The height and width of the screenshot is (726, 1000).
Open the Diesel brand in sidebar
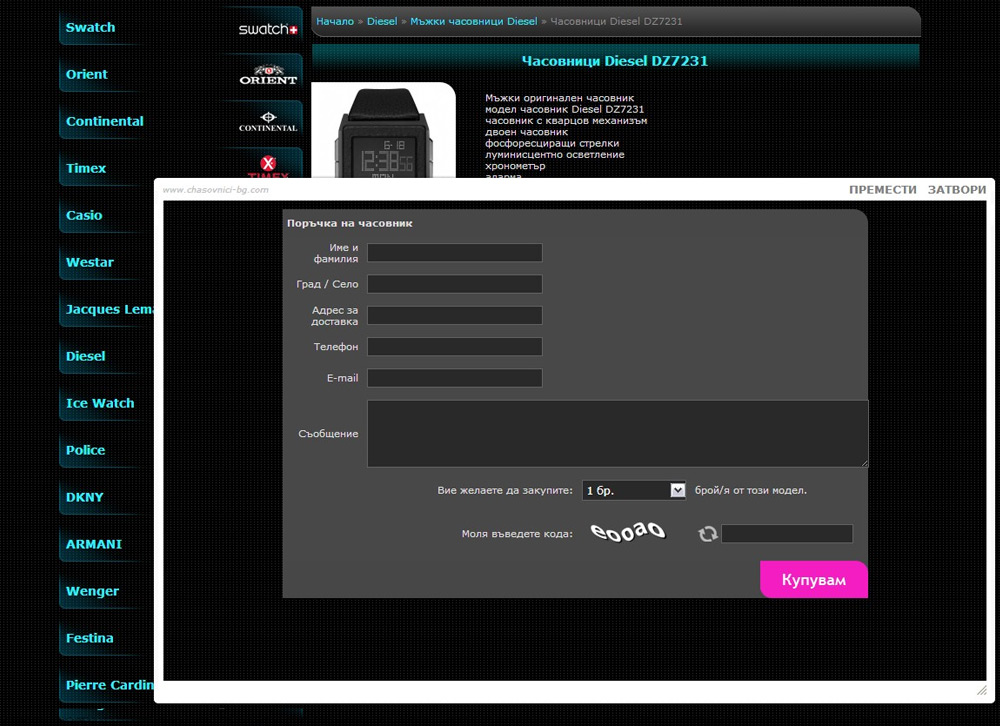85,356
